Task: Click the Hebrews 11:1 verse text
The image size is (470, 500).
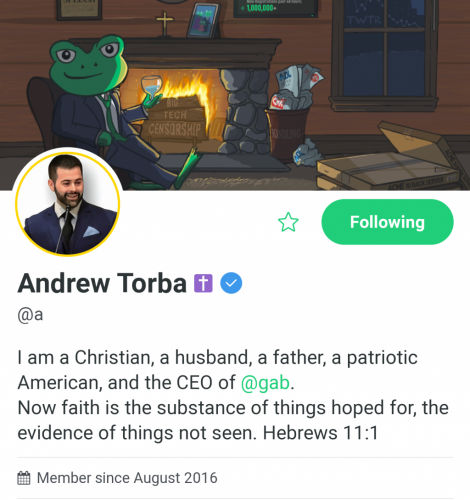Action: 320,433
